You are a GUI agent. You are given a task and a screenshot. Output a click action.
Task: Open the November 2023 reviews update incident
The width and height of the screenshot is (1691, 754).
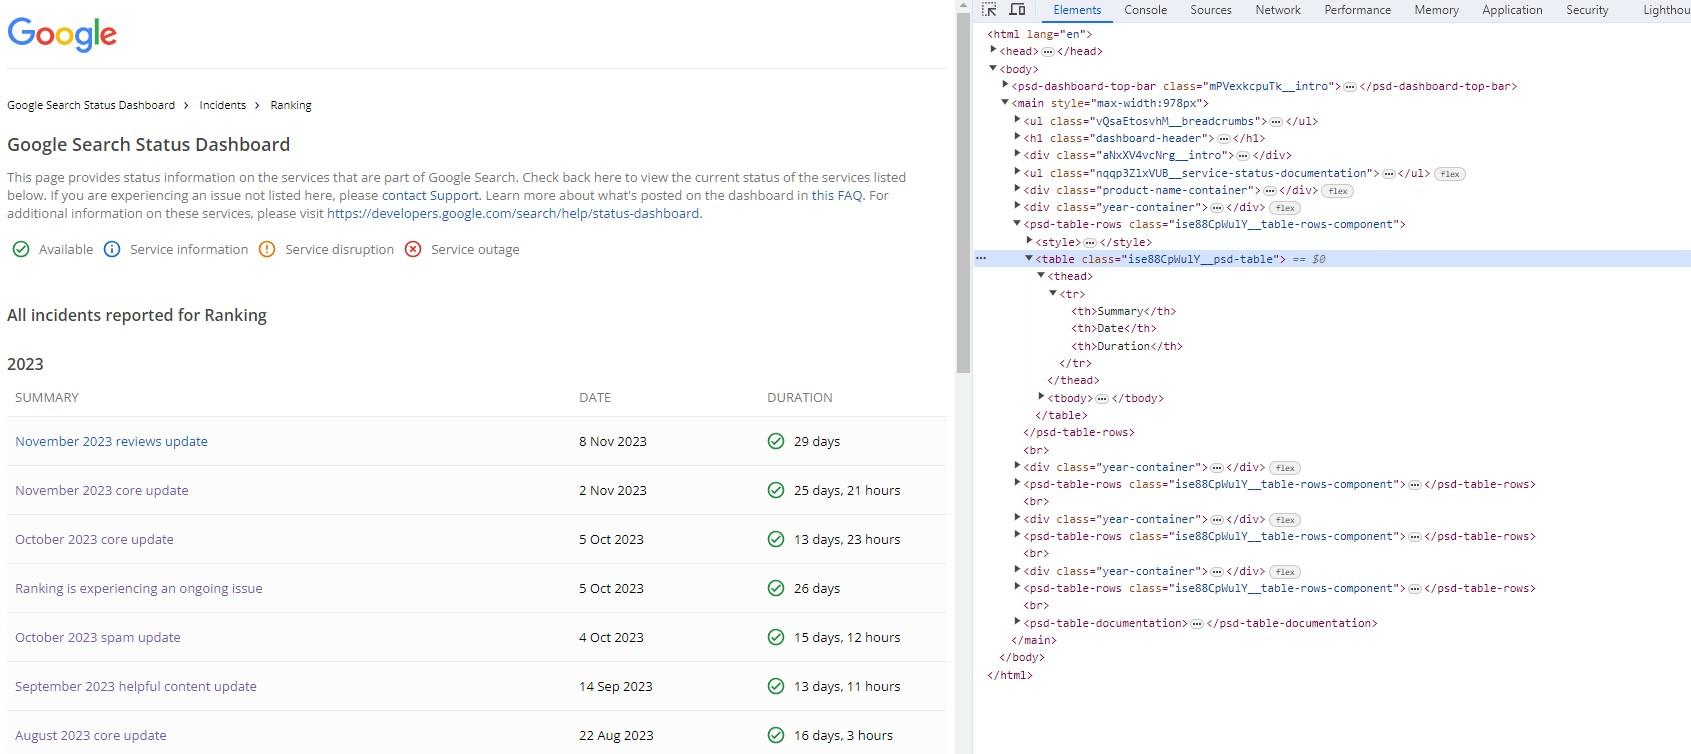(x=111, y=441)
